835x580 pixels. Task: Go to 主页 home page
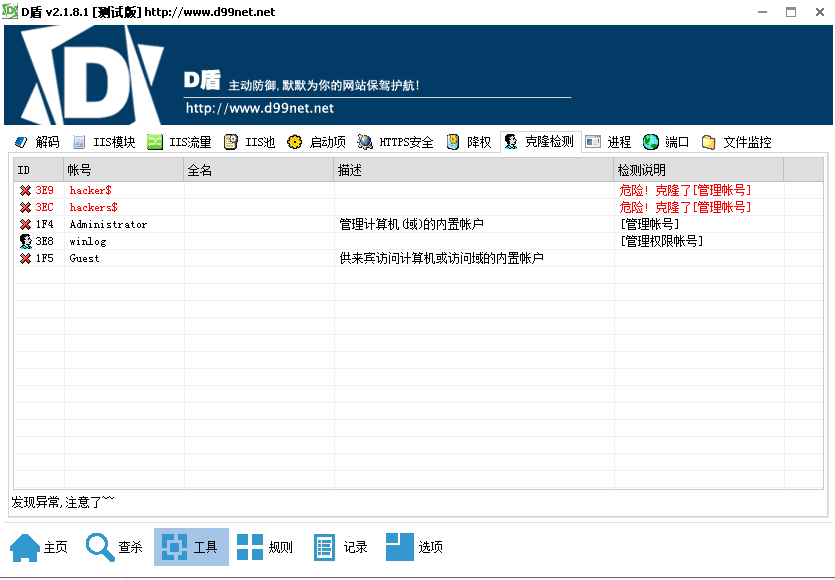pyautogui.click(x=39, y=547)
